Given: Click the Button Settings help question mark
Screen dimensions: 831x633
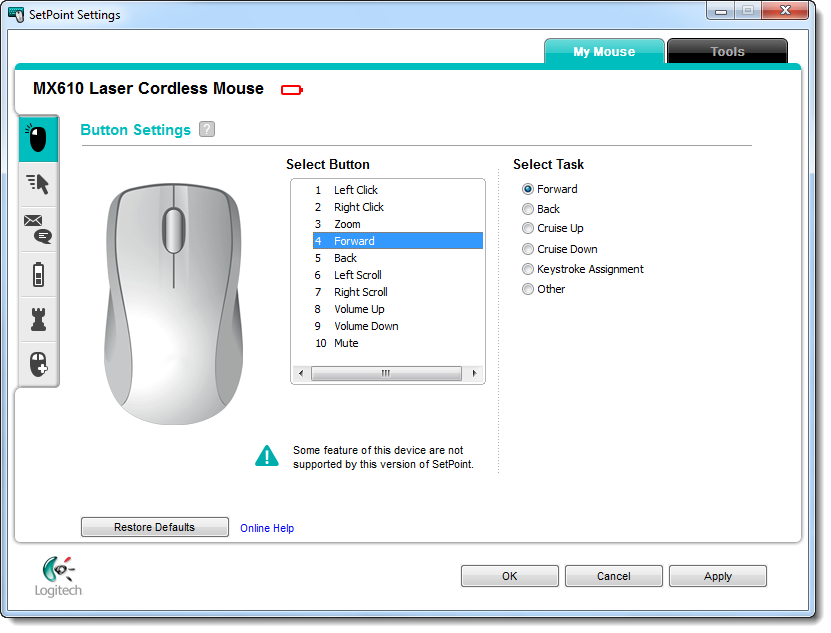Looking at the screenshot, I should pyautogui.click(x=207, y=129).
